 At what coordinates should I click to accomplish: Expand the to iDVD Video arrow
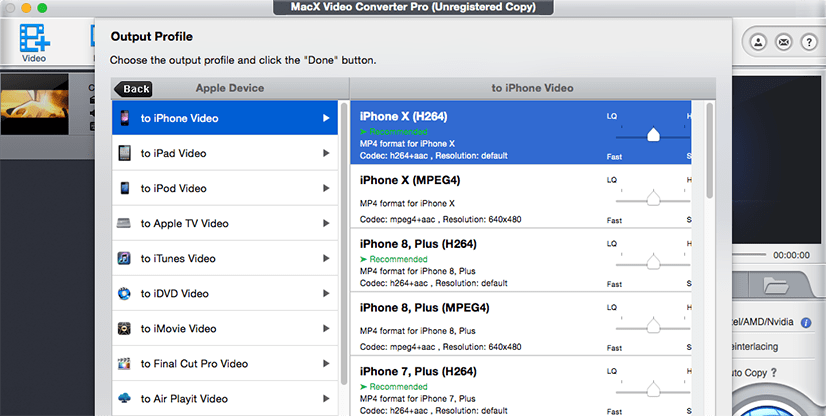coord(326,293)
